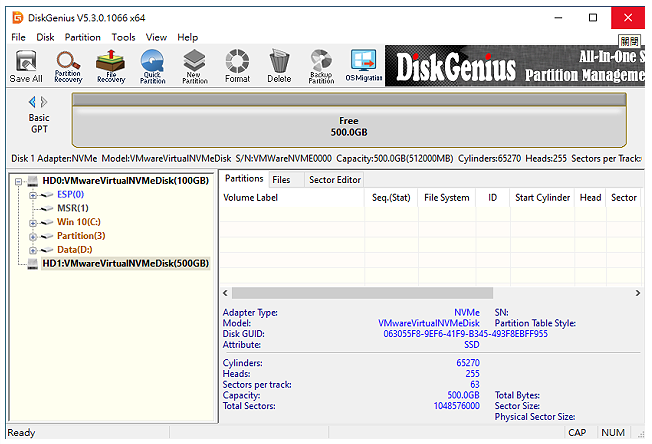Maximize the DiskGenius window
This screenshot has height=444, width=652.
pyautogui.click(x=593, y=18)
